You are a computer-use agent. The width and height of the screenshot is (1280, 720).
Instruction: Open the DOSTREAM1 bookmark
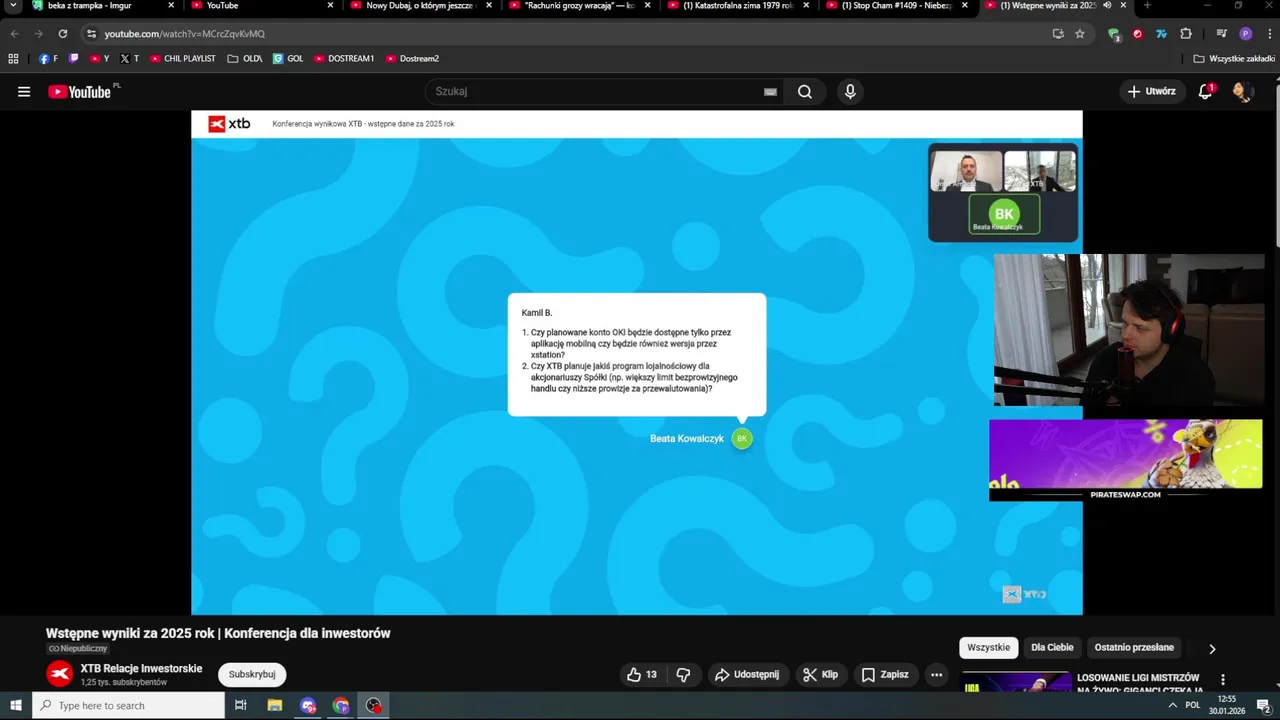[x=343, y=58]
